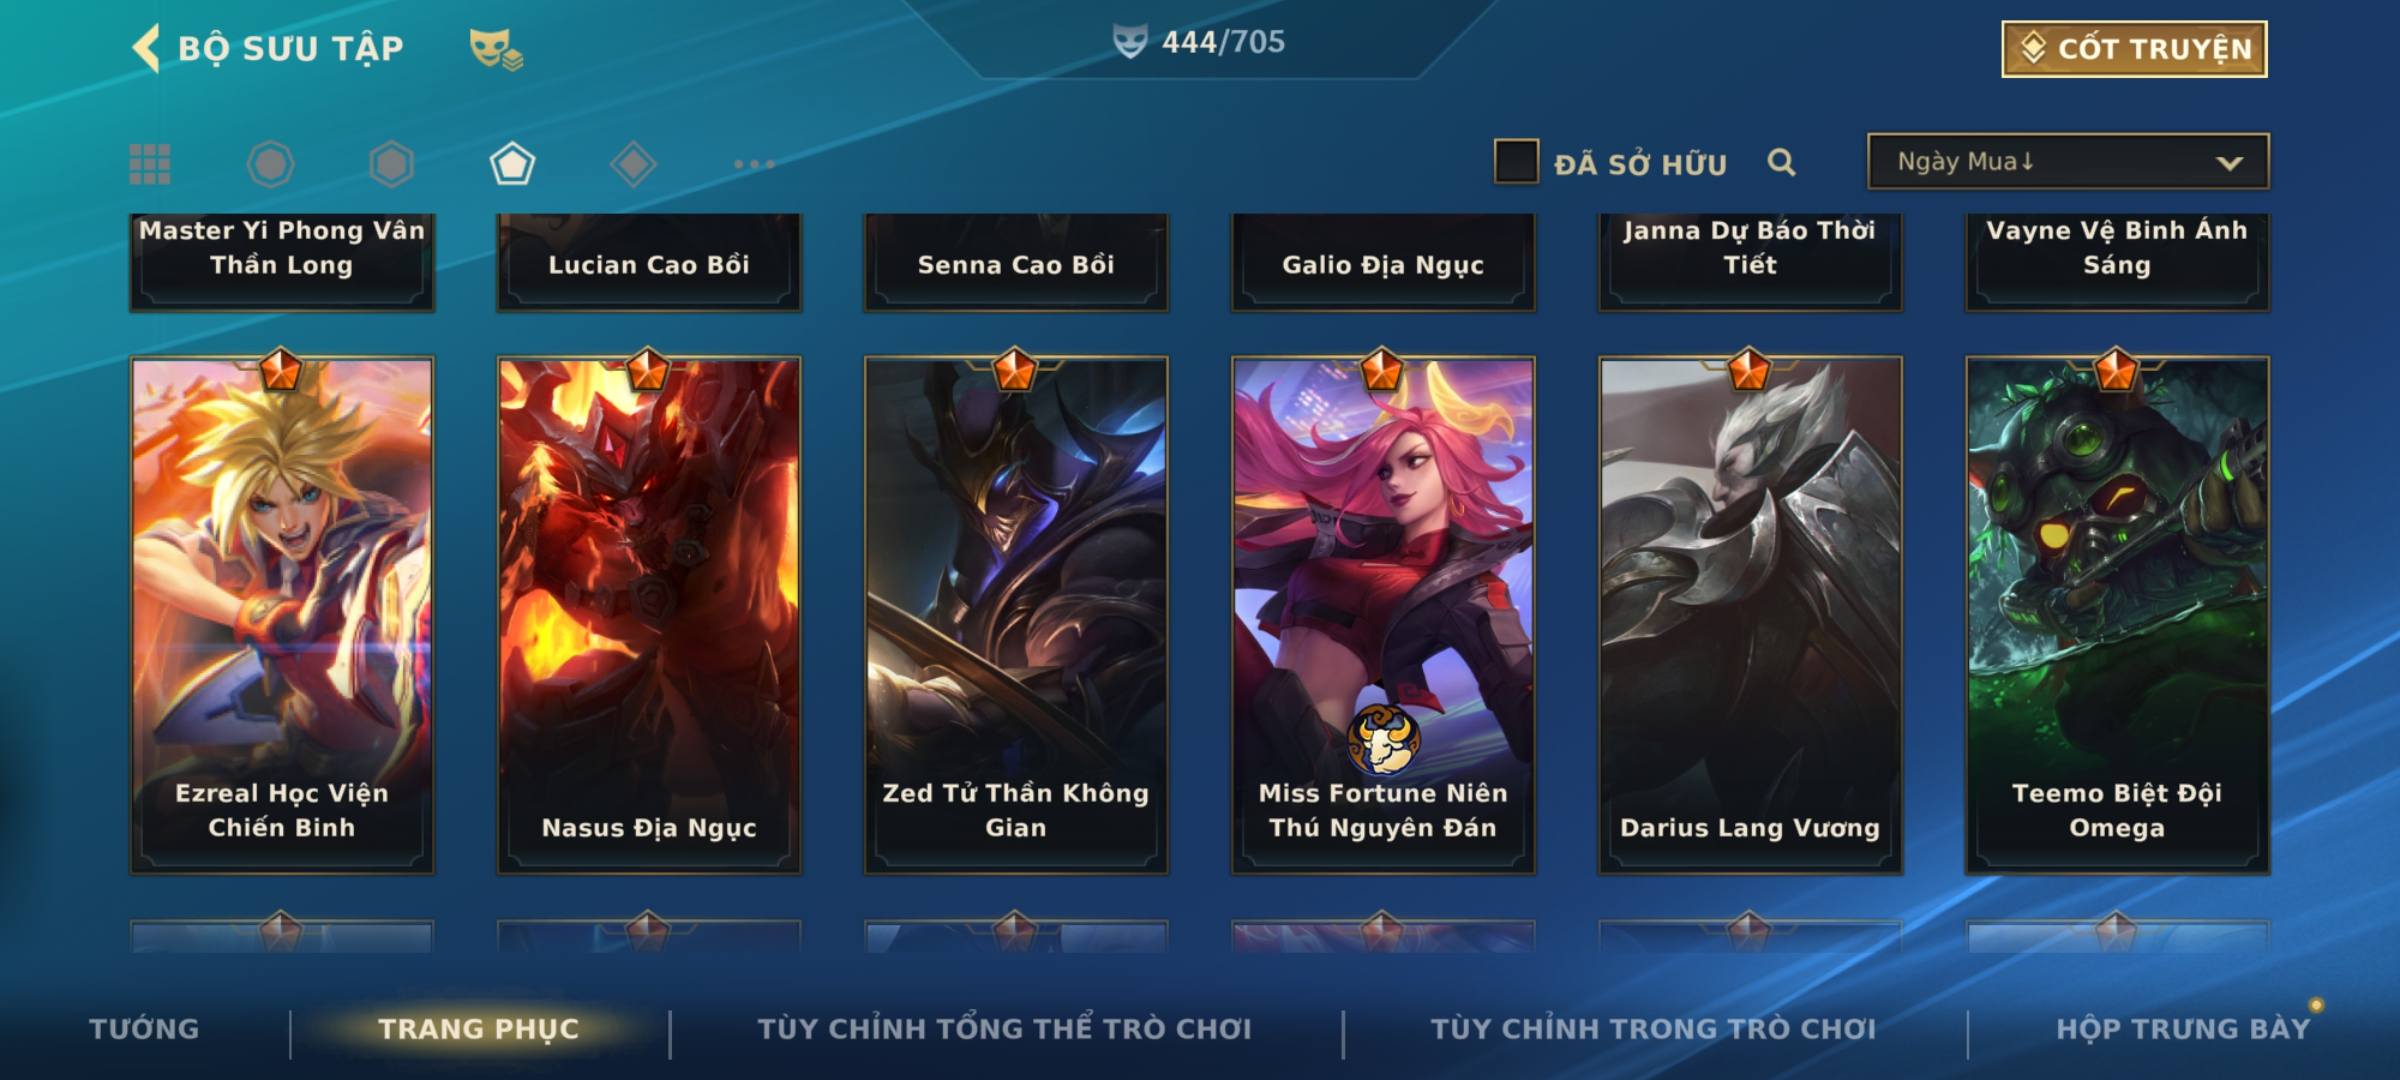Open the Hộp Trưng Bày tab
Screen dimensions: 2400x1080
2183,1029
